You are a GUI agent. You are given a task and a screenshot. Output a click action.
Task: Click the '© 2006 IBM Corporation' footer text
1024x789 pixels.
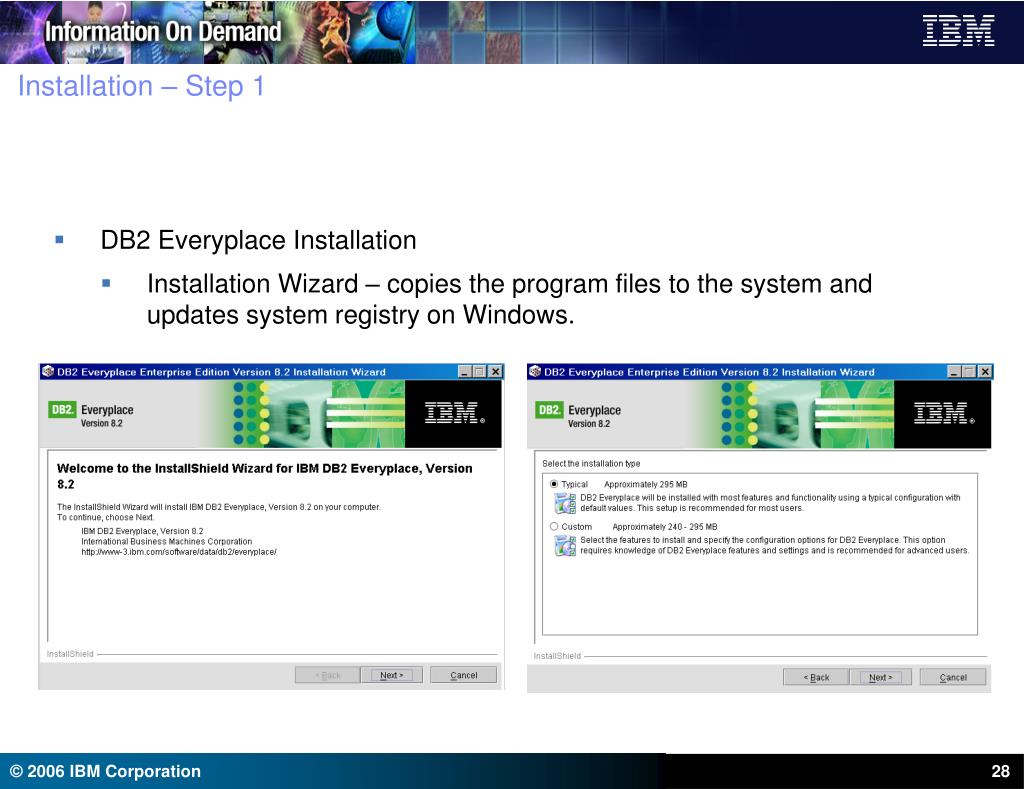coord(105,771)
